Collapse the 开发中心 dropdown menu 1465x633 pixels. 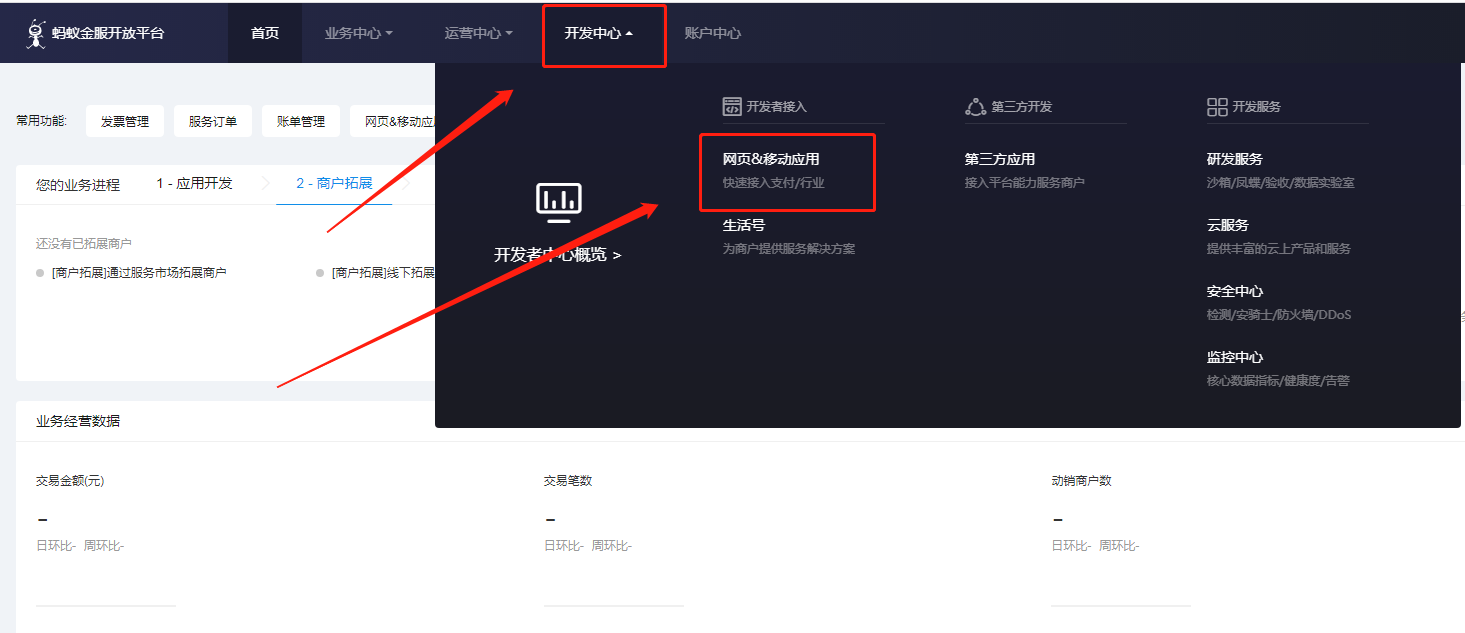point(599,33)
